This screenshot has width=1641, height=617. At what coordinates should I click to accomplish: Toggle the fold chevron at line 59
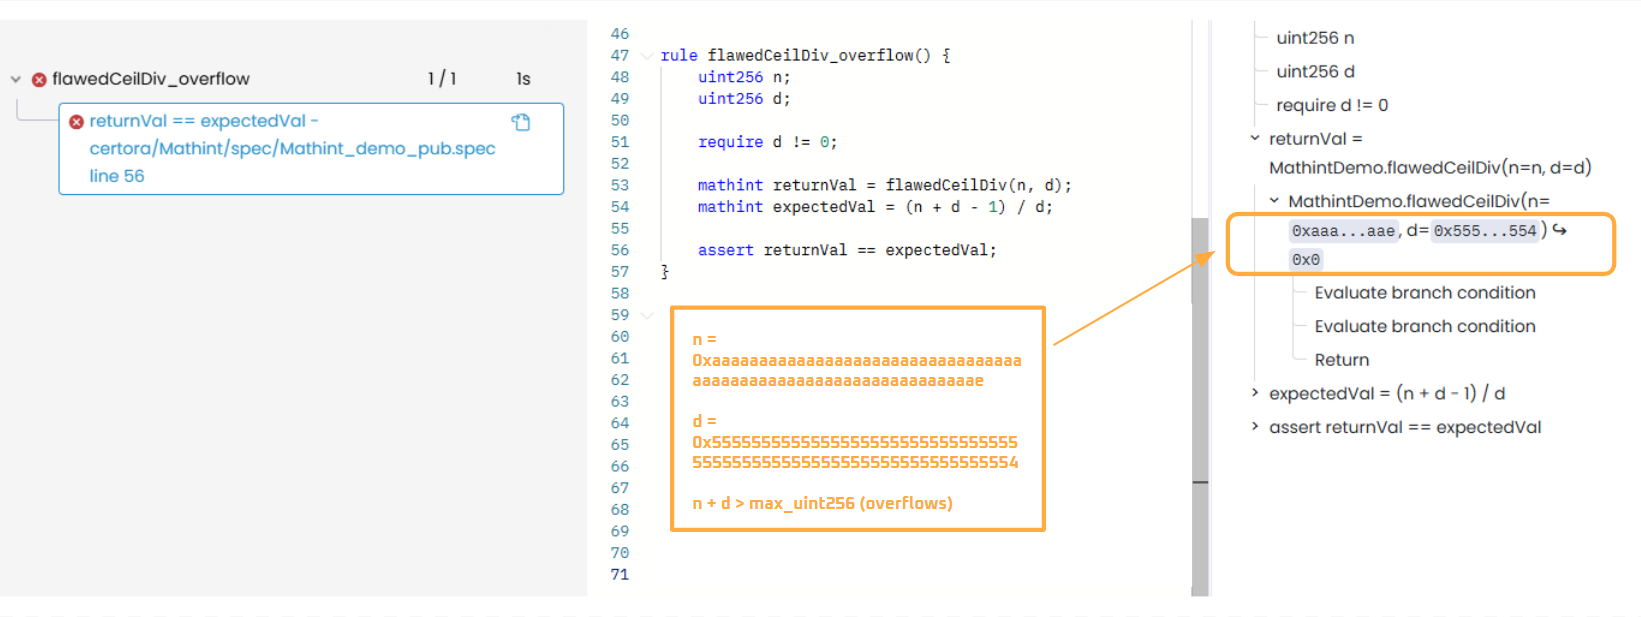pyautogui.click(x=647, y=315)
